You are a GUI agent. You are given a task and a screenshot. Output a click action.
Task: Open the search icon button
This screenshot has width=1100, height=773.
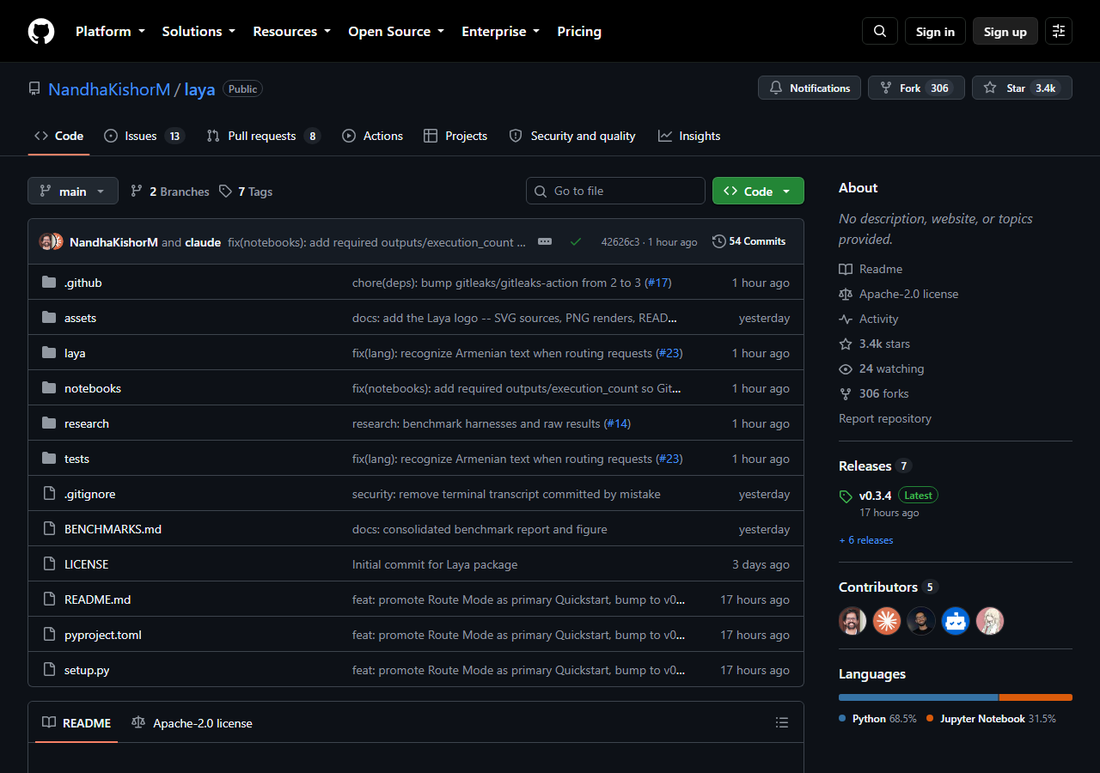click(880, 32)
